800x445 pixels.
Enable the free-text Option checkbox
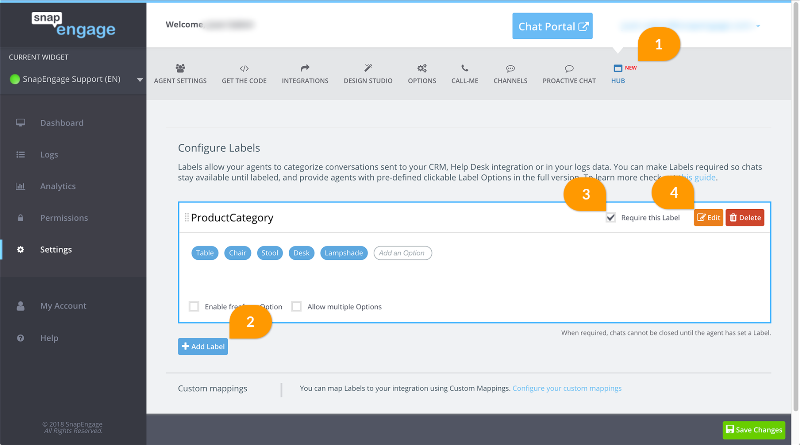[x=194, y=306]
